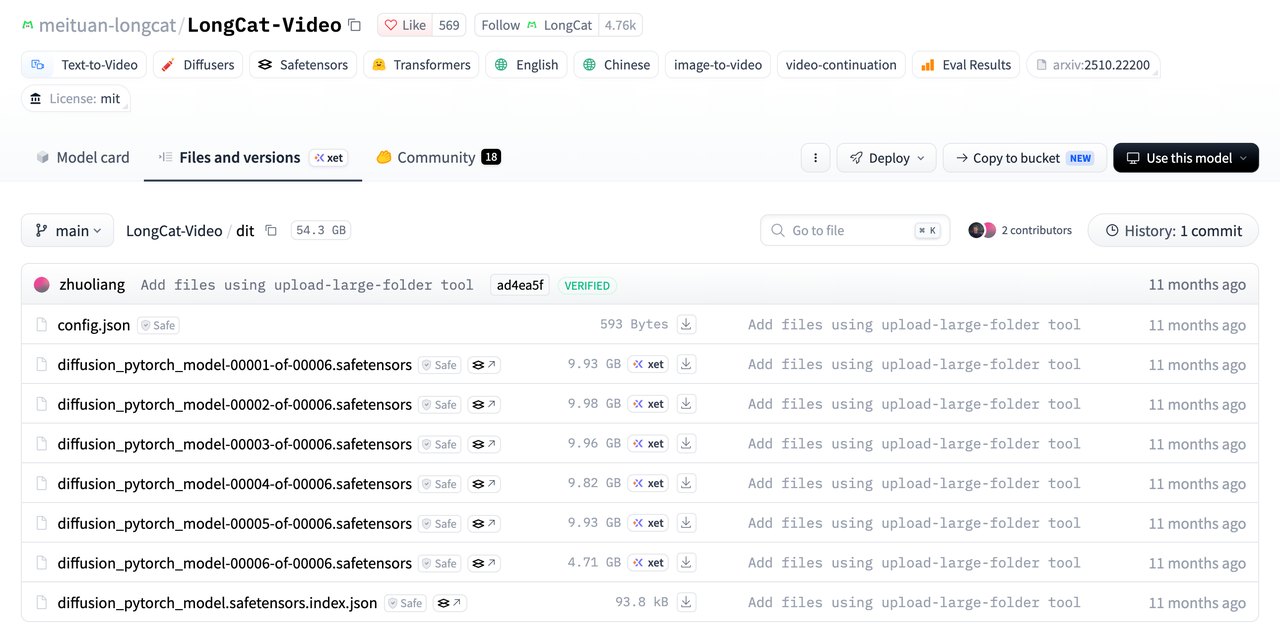
Task: Download diffusion_pytorch_model-00003-of-00006.safetensors
Action: pos(686,443)
